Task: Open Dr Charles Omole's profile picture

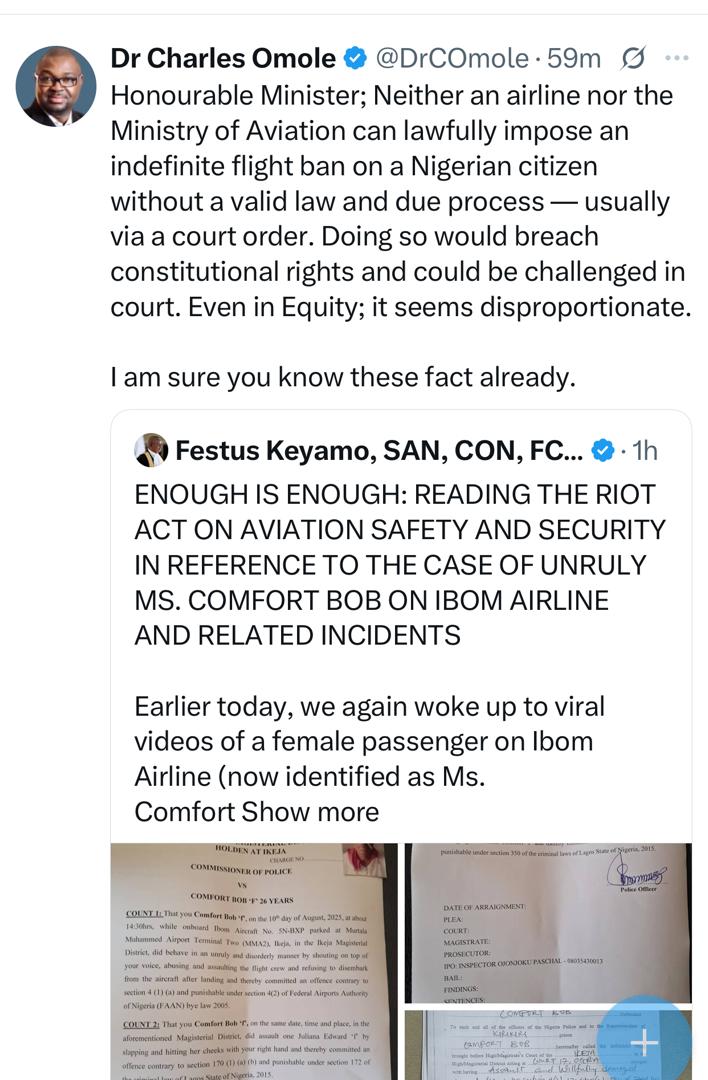Action: (56, 86)
